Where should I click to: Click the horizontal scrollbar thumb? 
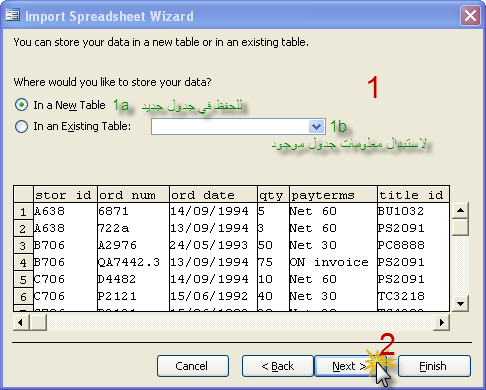38,322
